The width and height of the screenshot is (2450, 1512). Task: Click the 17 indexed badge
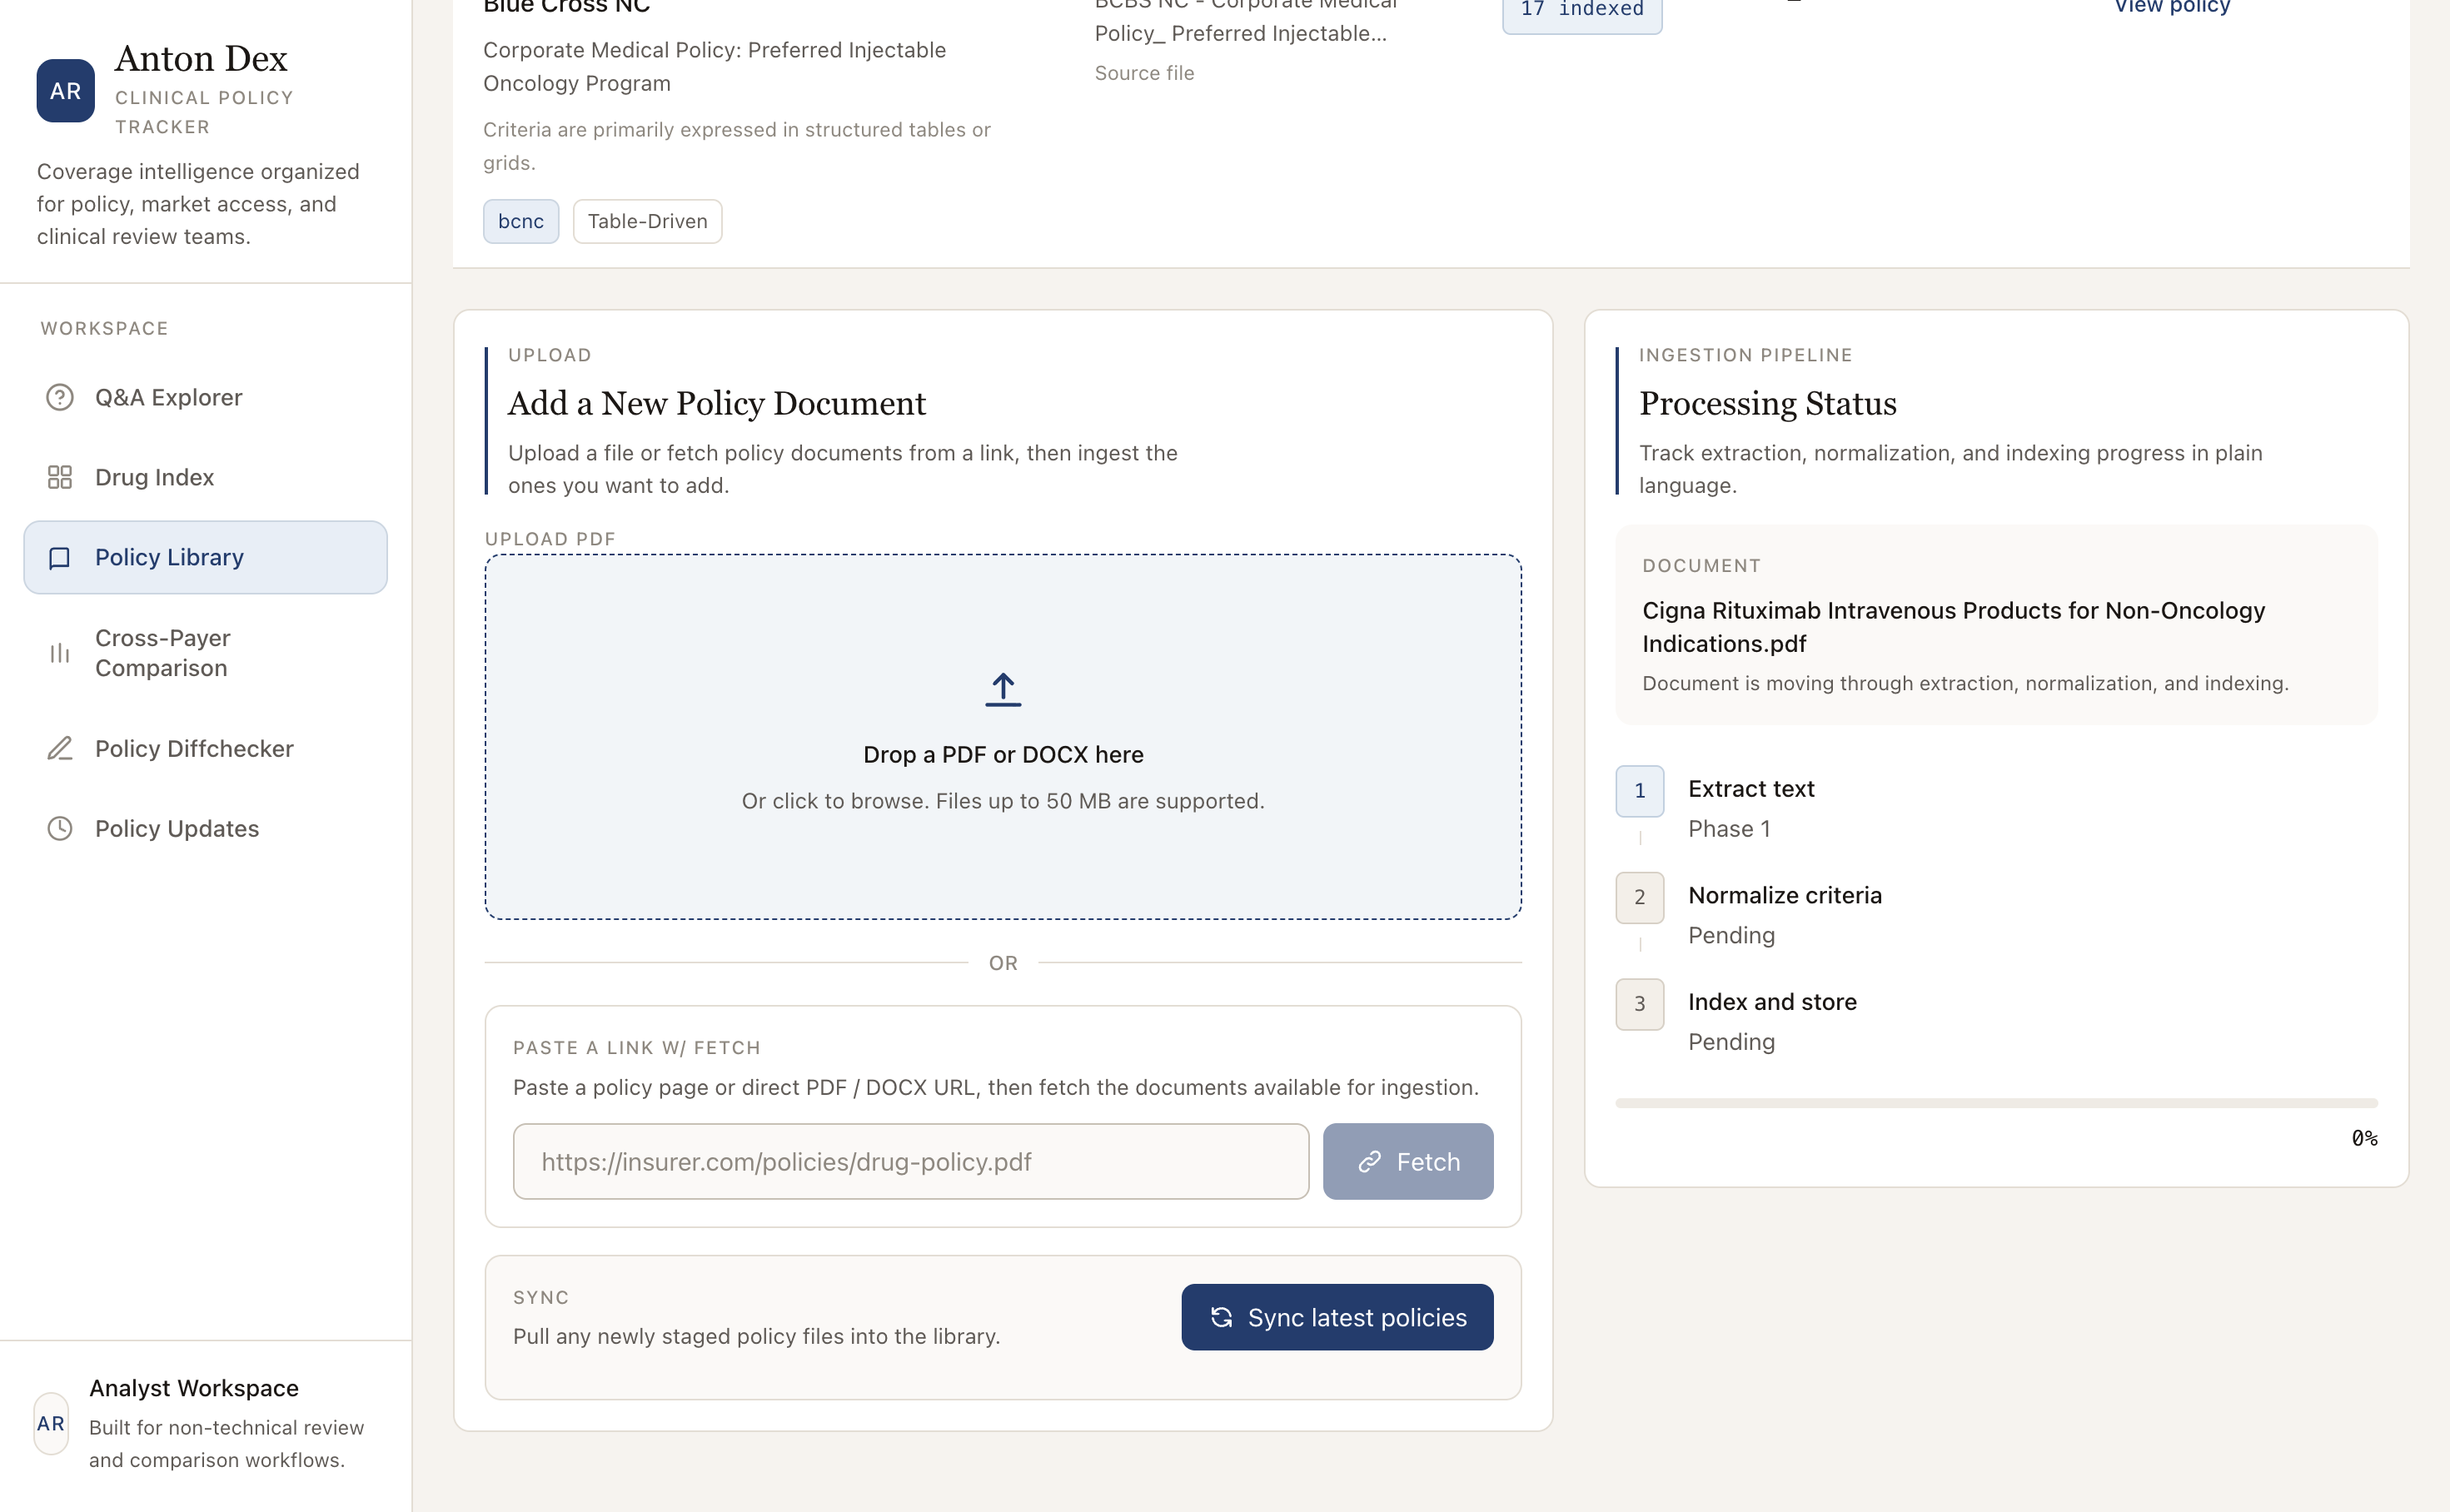point(1581,12)
